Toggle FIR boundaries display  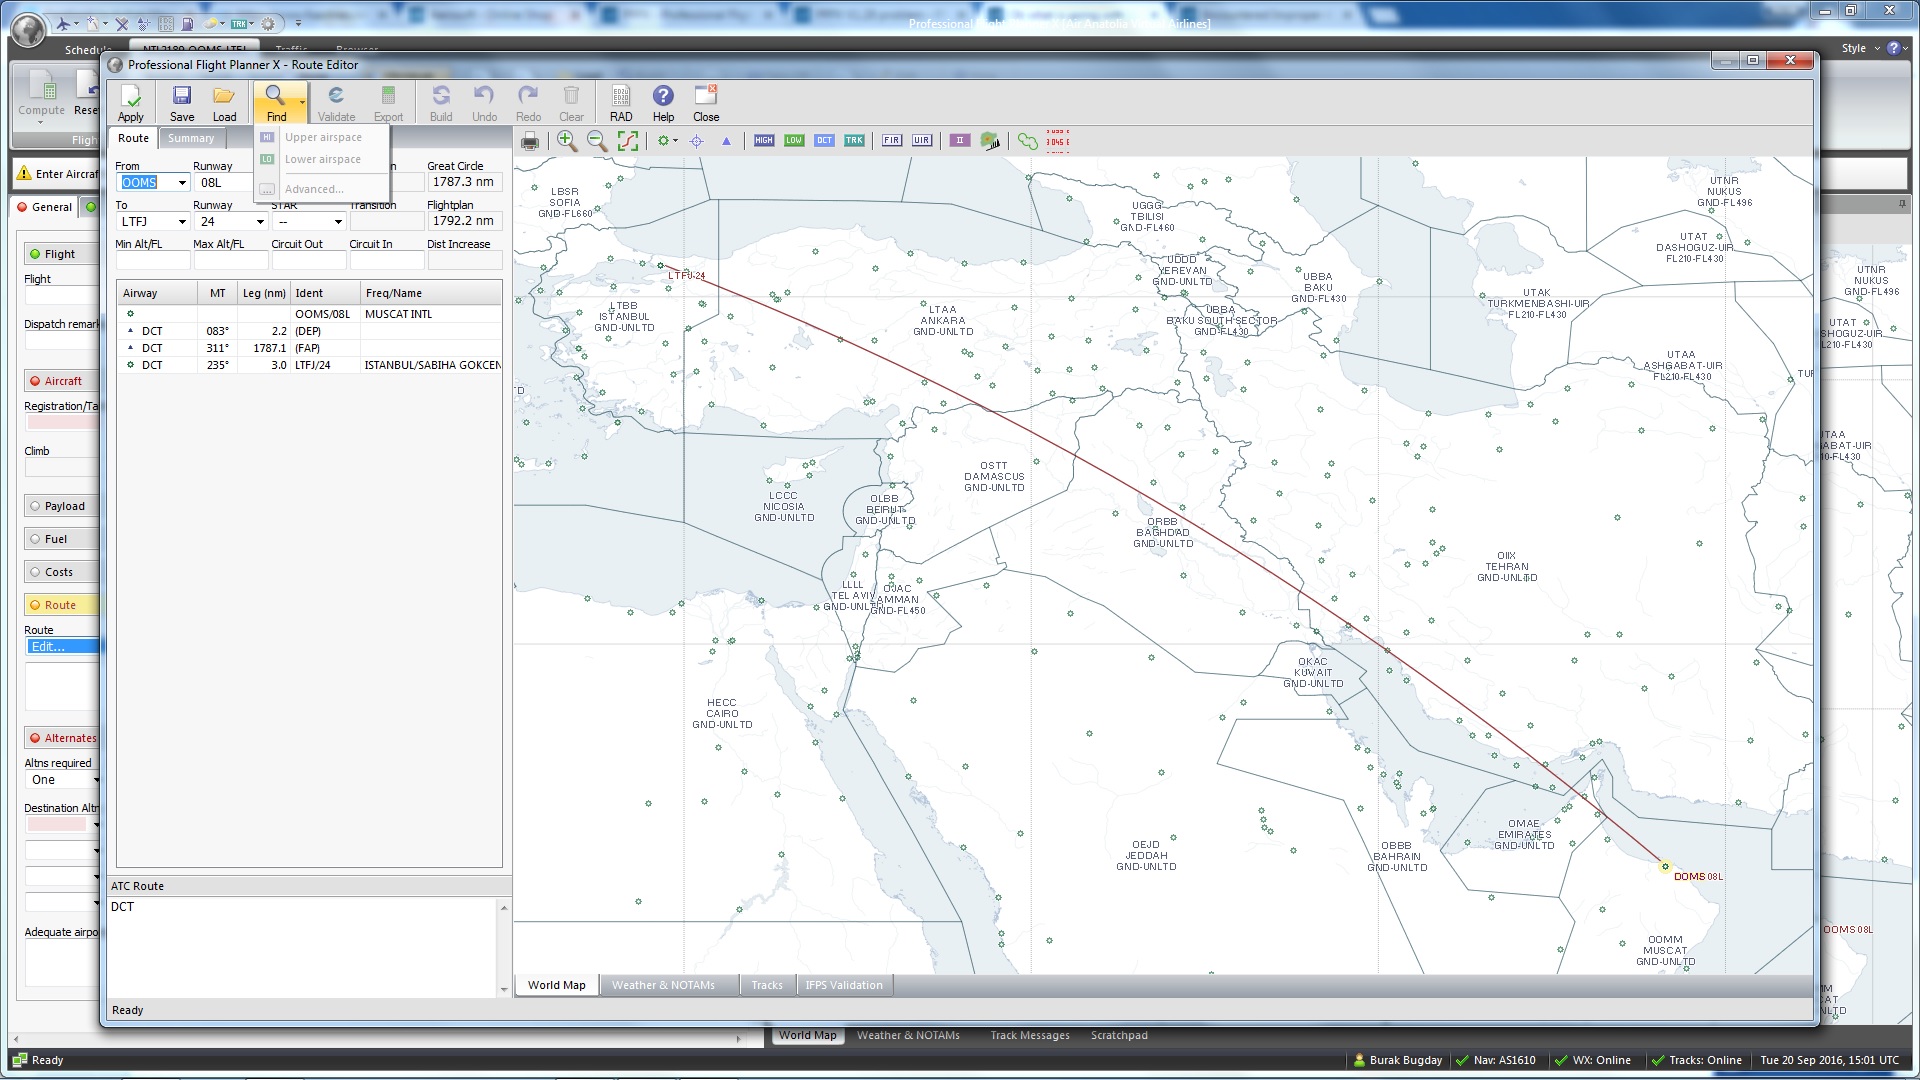pos(892,141)
